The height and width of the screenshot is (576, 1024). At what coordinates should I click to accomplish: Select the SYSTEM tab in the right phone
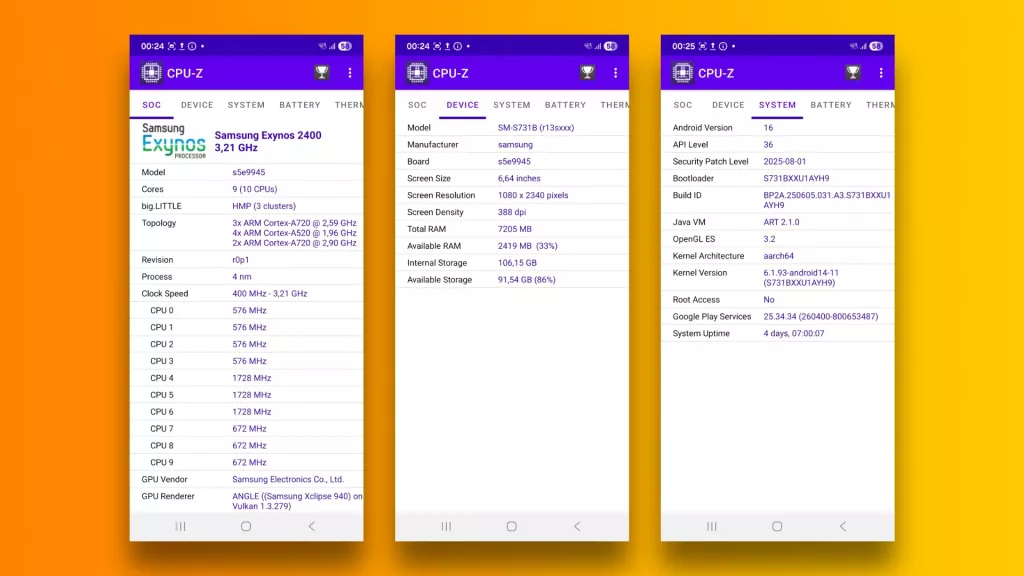777,105
